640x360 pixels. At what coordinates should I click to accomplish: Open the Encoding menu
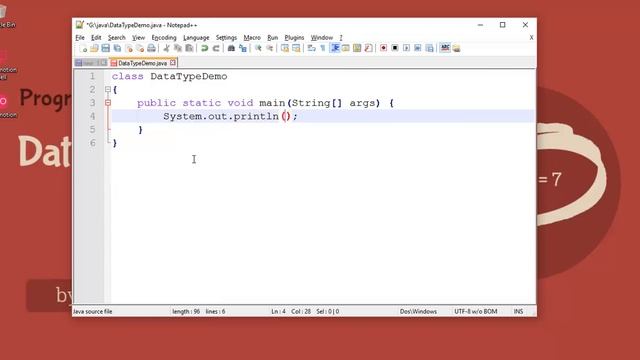click(164, 38)
